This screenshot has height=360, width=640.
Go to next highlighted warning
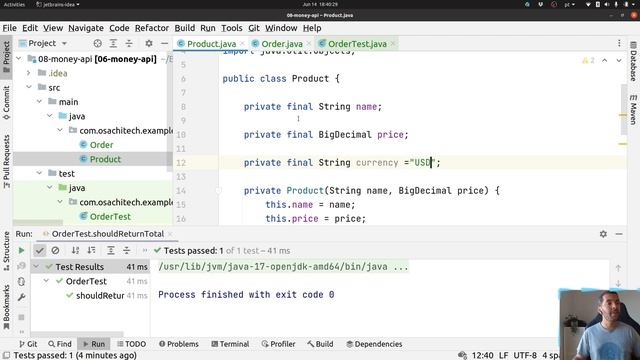point(619,60)
